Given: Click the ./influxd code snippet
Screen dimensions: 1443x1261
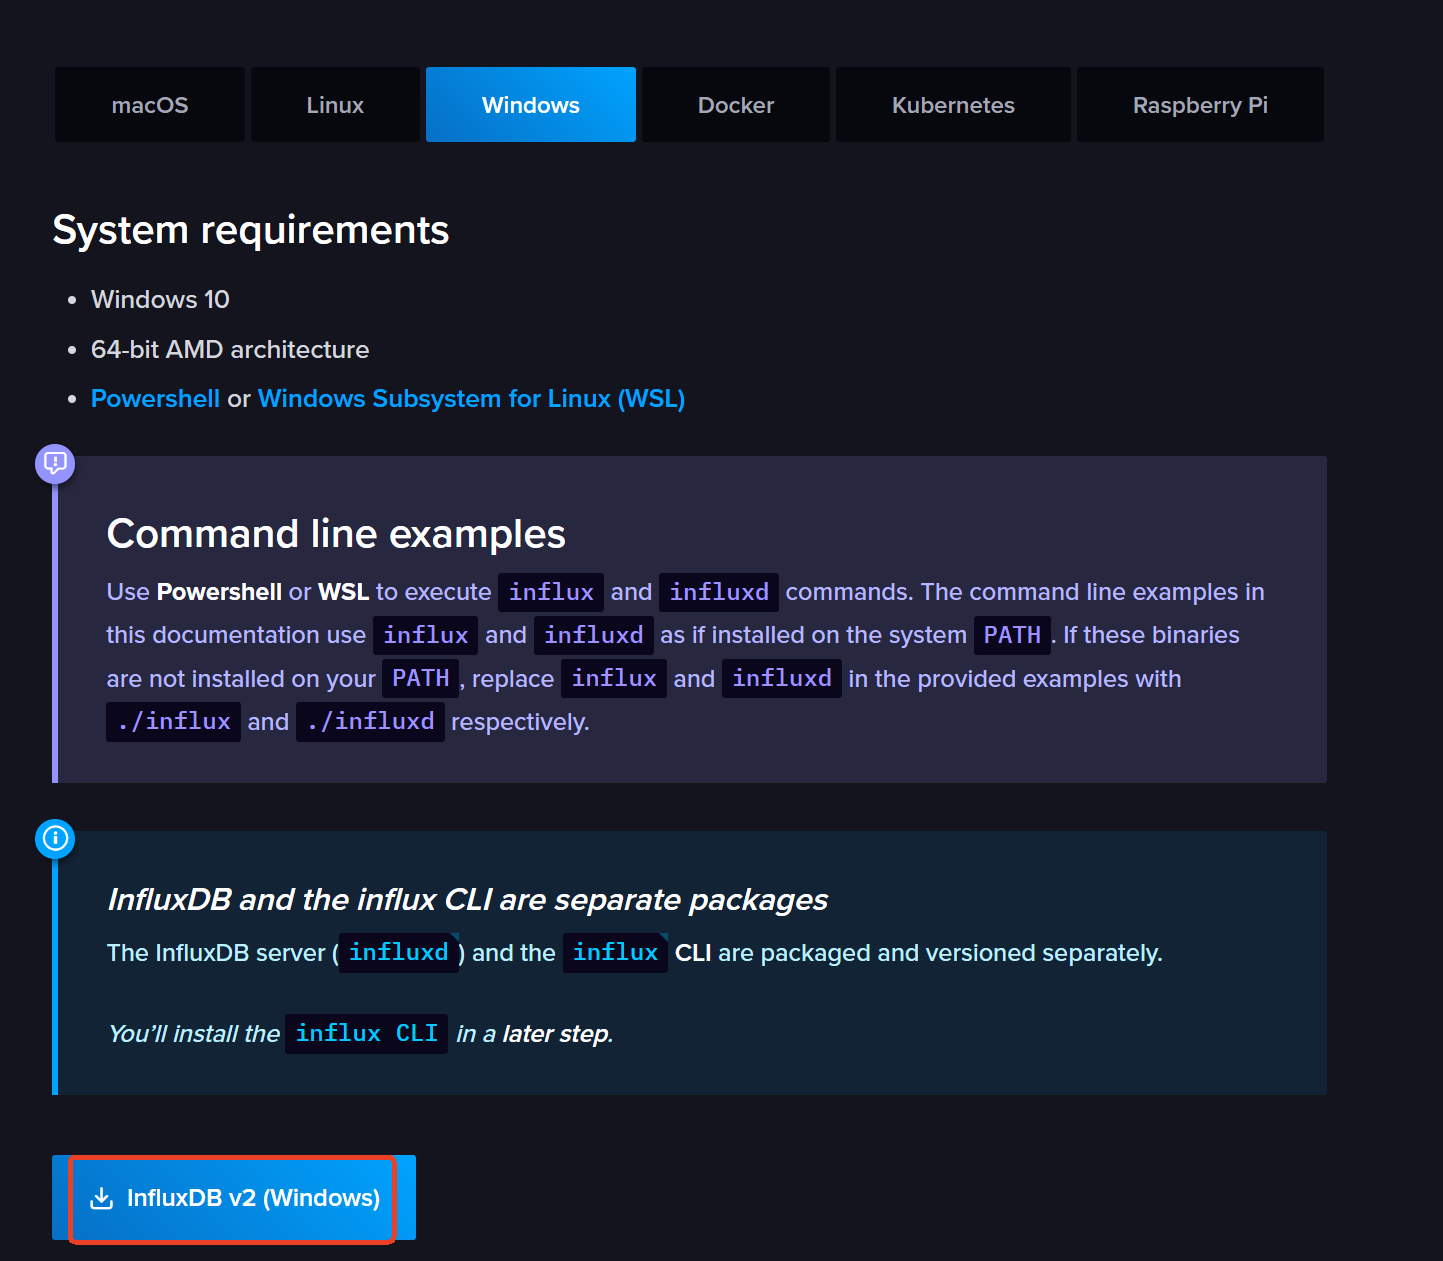Looking at the screenshot, I should (370, 722).
